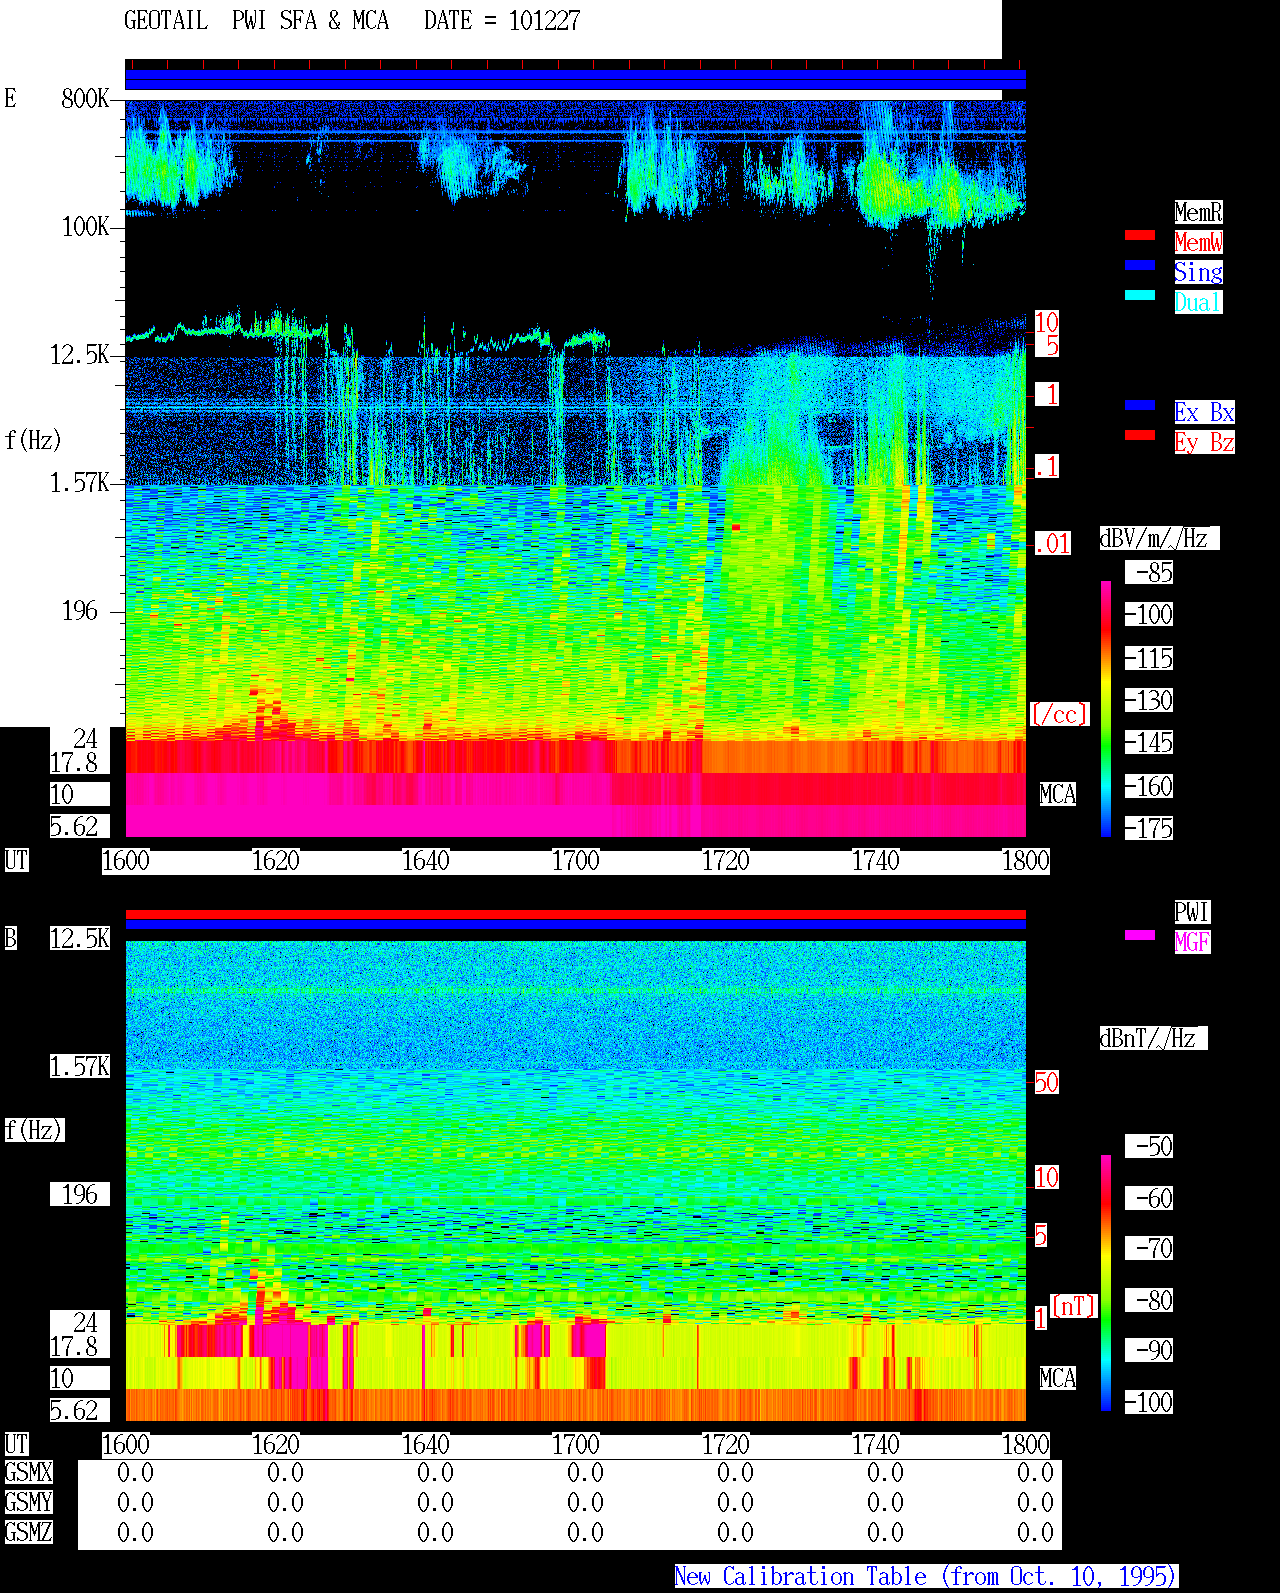Click the MGF legend label
1280x1593 pixels.
[x=1192, y=942]
